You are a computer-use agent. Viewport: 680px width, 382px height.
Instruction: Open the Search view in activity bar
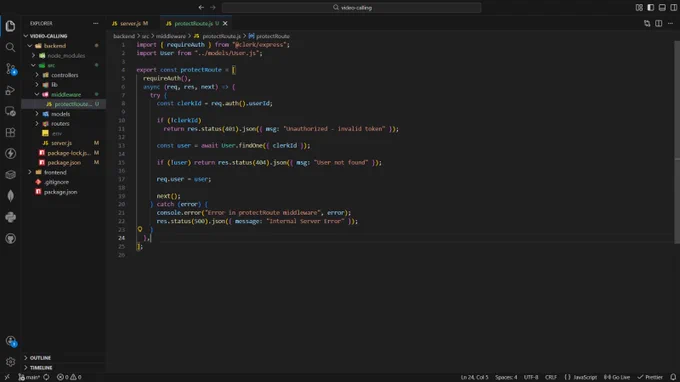[x=10, y=47]
